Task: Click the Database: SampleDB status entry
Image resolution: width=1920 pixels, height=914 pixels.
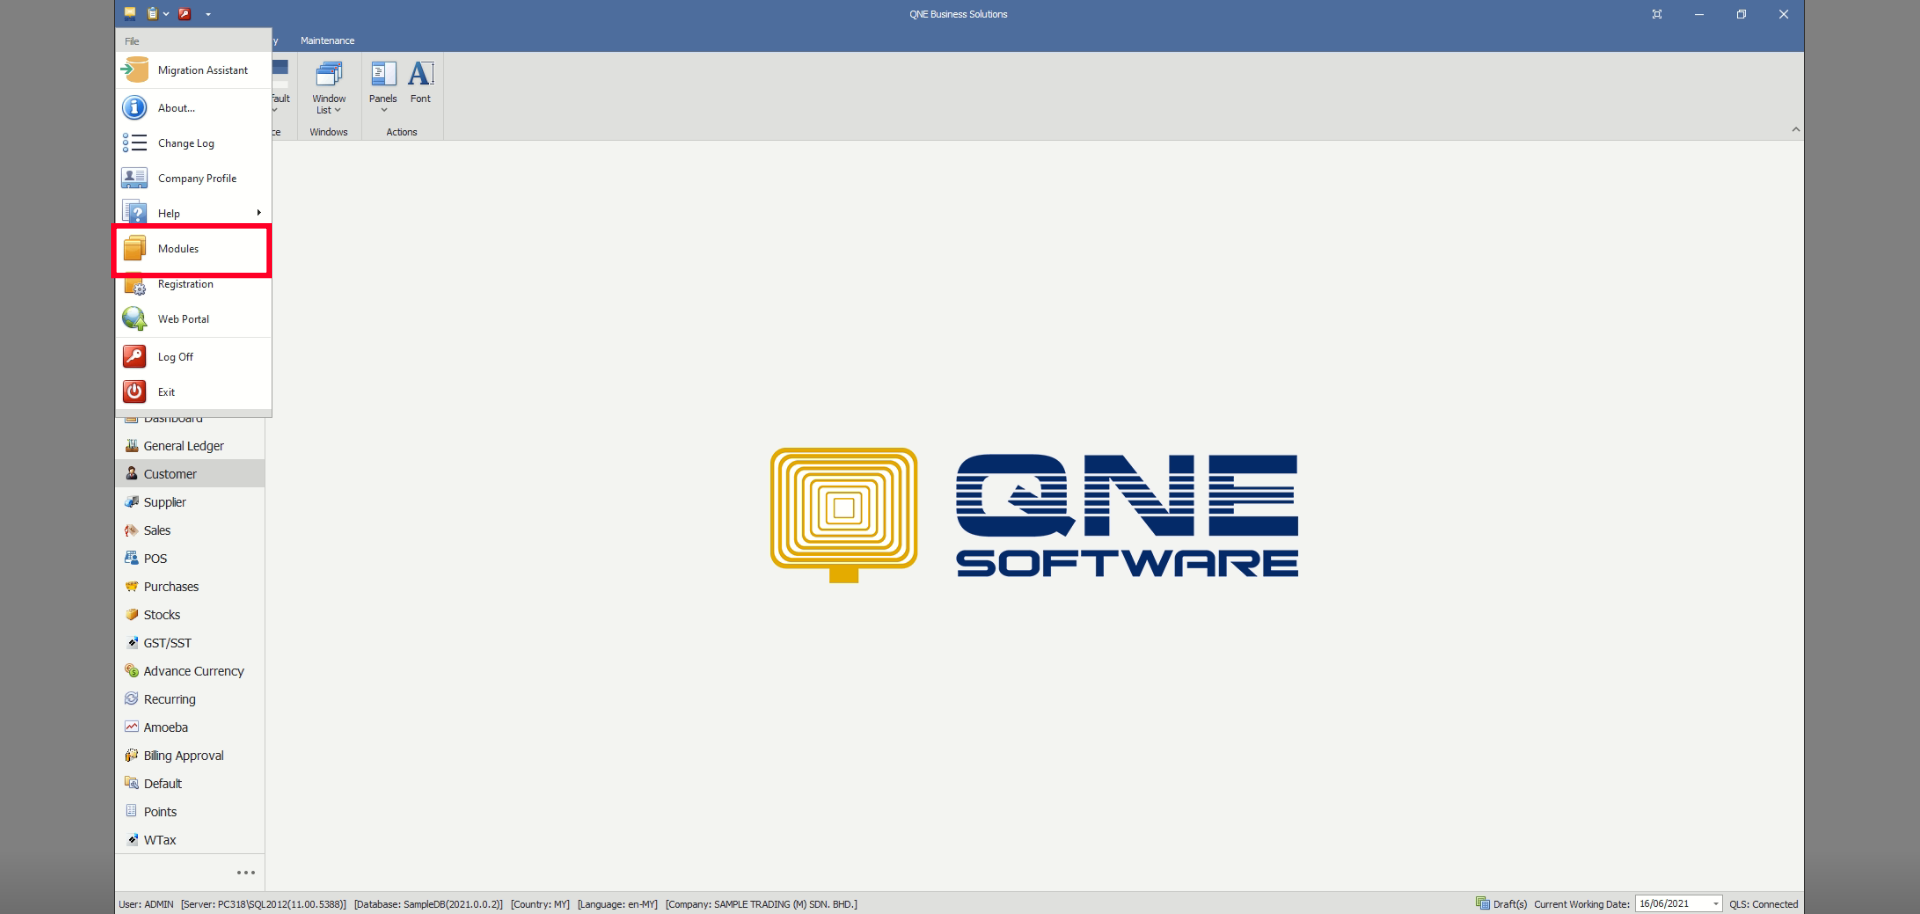Action: [x=428, y=904]
